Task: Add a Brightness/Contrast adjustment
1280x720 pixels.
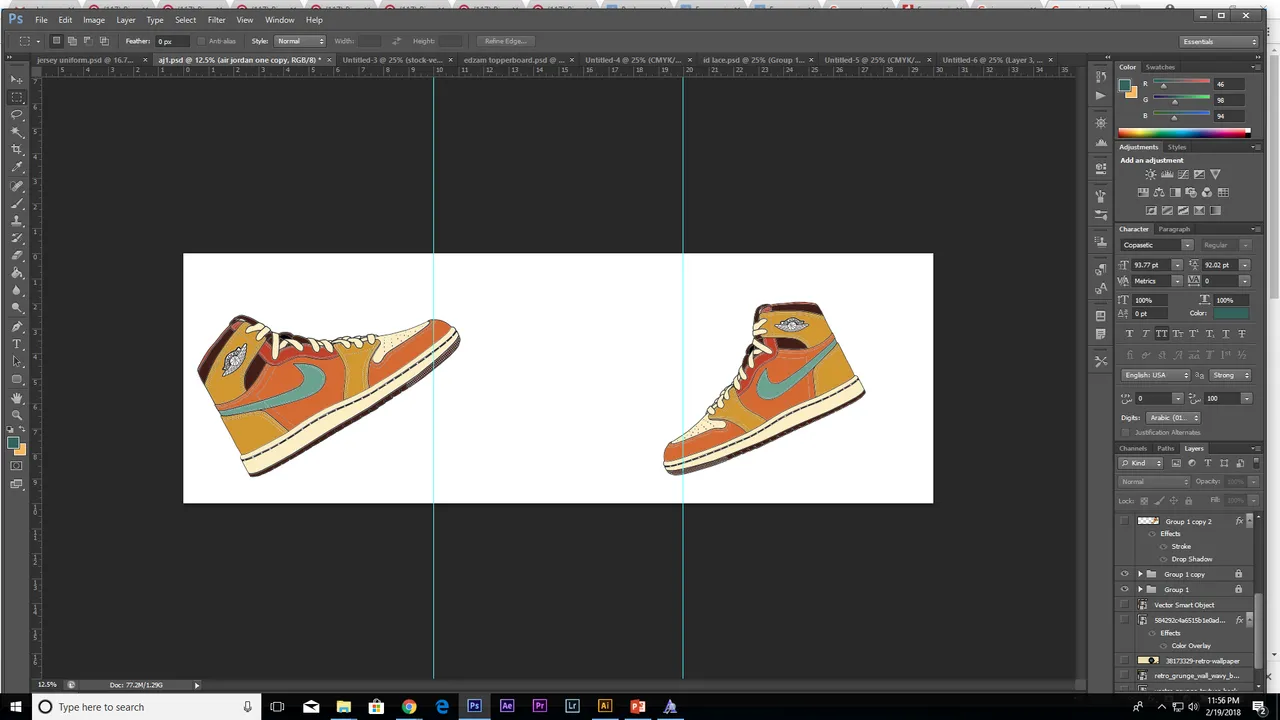Action: click(x=1151, y=174)
